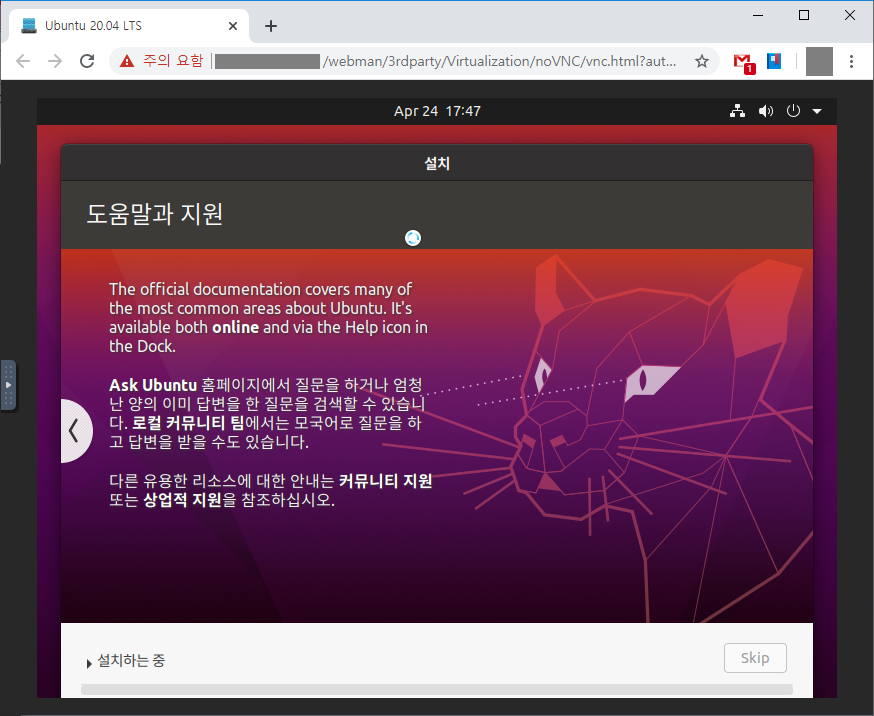
Task: Open the Ubuntu system menu dropdown arrow
Action: tap(817, 111)
